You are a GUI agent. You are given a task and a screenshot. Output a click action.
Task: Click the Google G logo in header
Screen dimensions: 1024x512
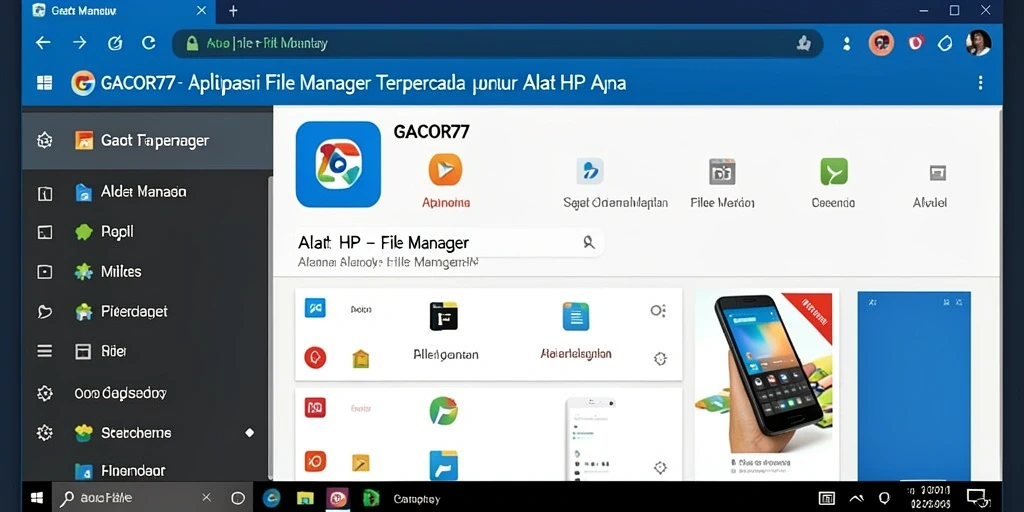coord(83,83)
